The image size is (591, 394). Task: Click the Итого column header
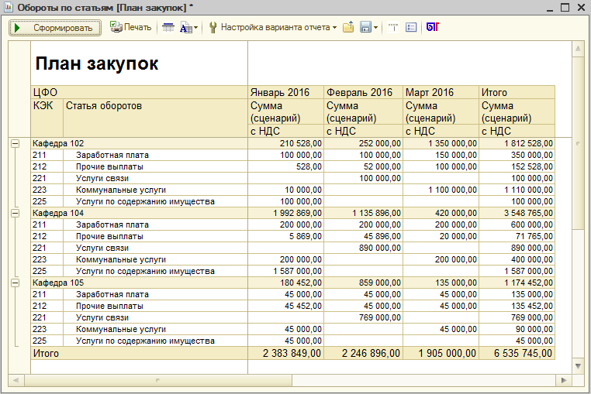(x=517, y=92)
